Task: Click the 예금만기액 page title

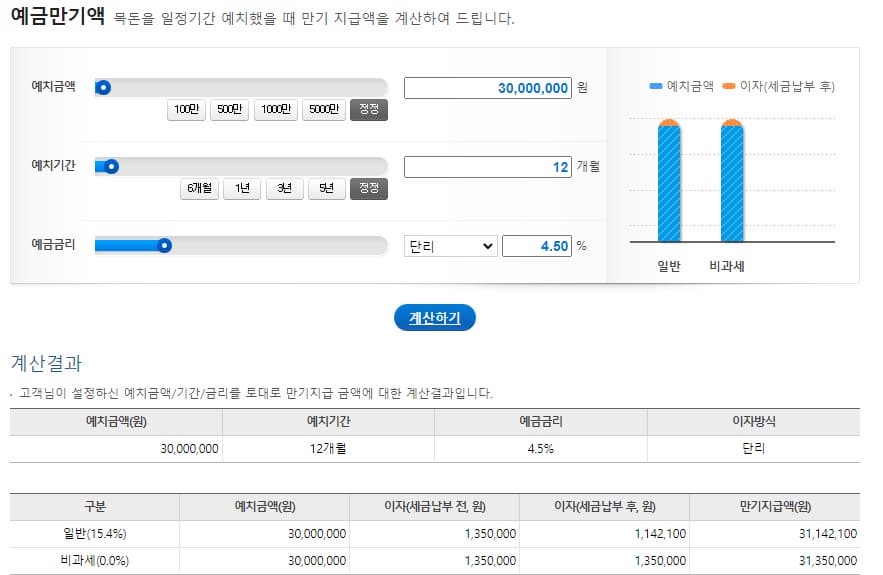Action: (58, 15)
